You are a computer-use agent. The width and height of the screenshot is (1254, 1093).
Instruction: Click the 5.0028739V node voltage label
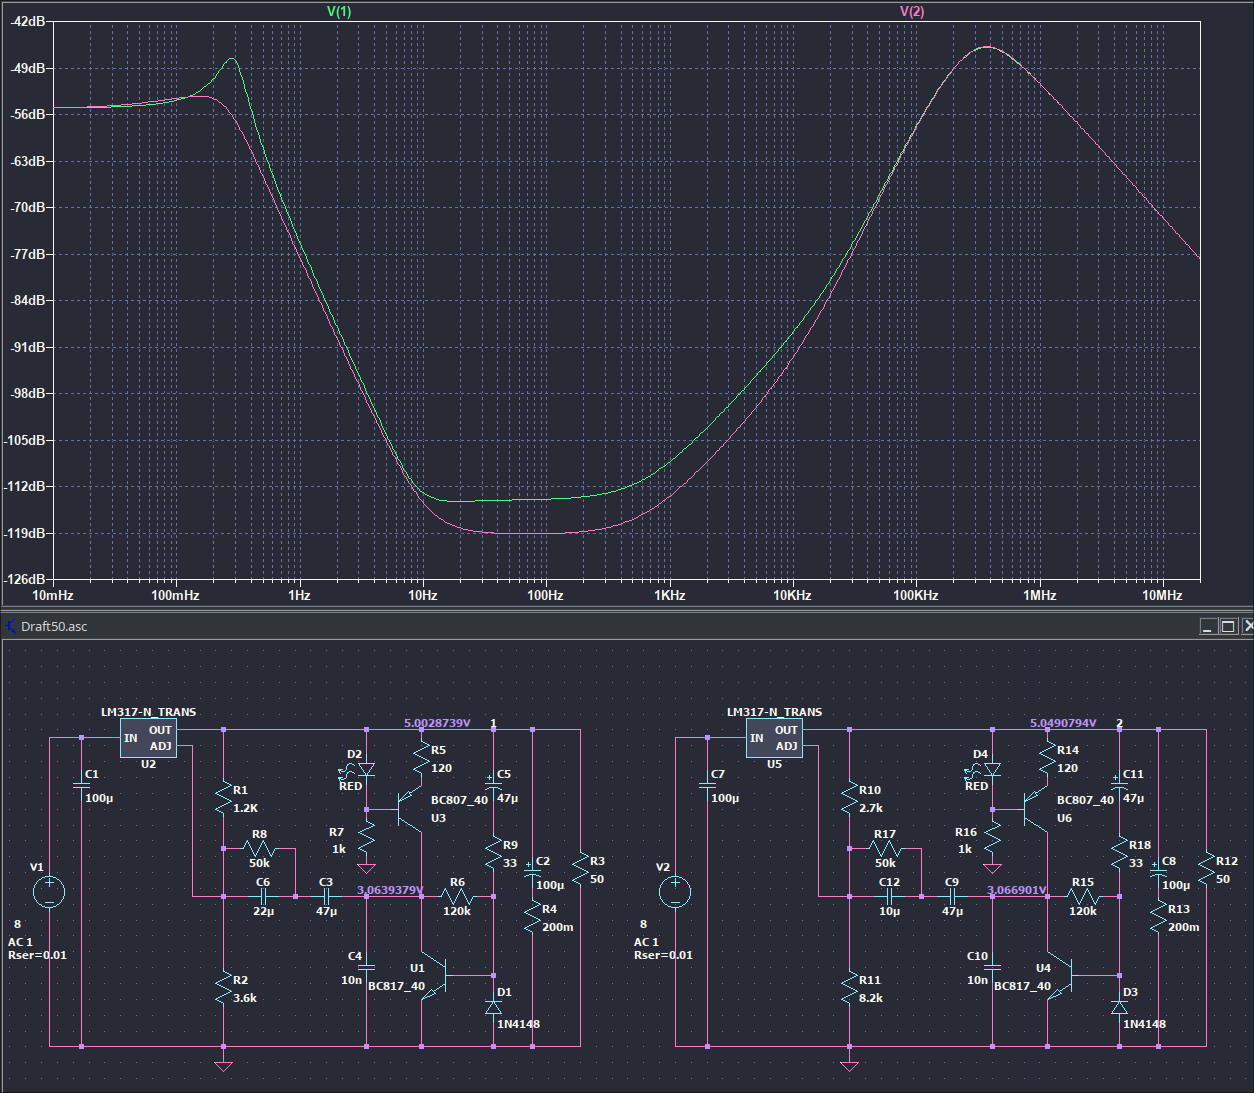437,723
